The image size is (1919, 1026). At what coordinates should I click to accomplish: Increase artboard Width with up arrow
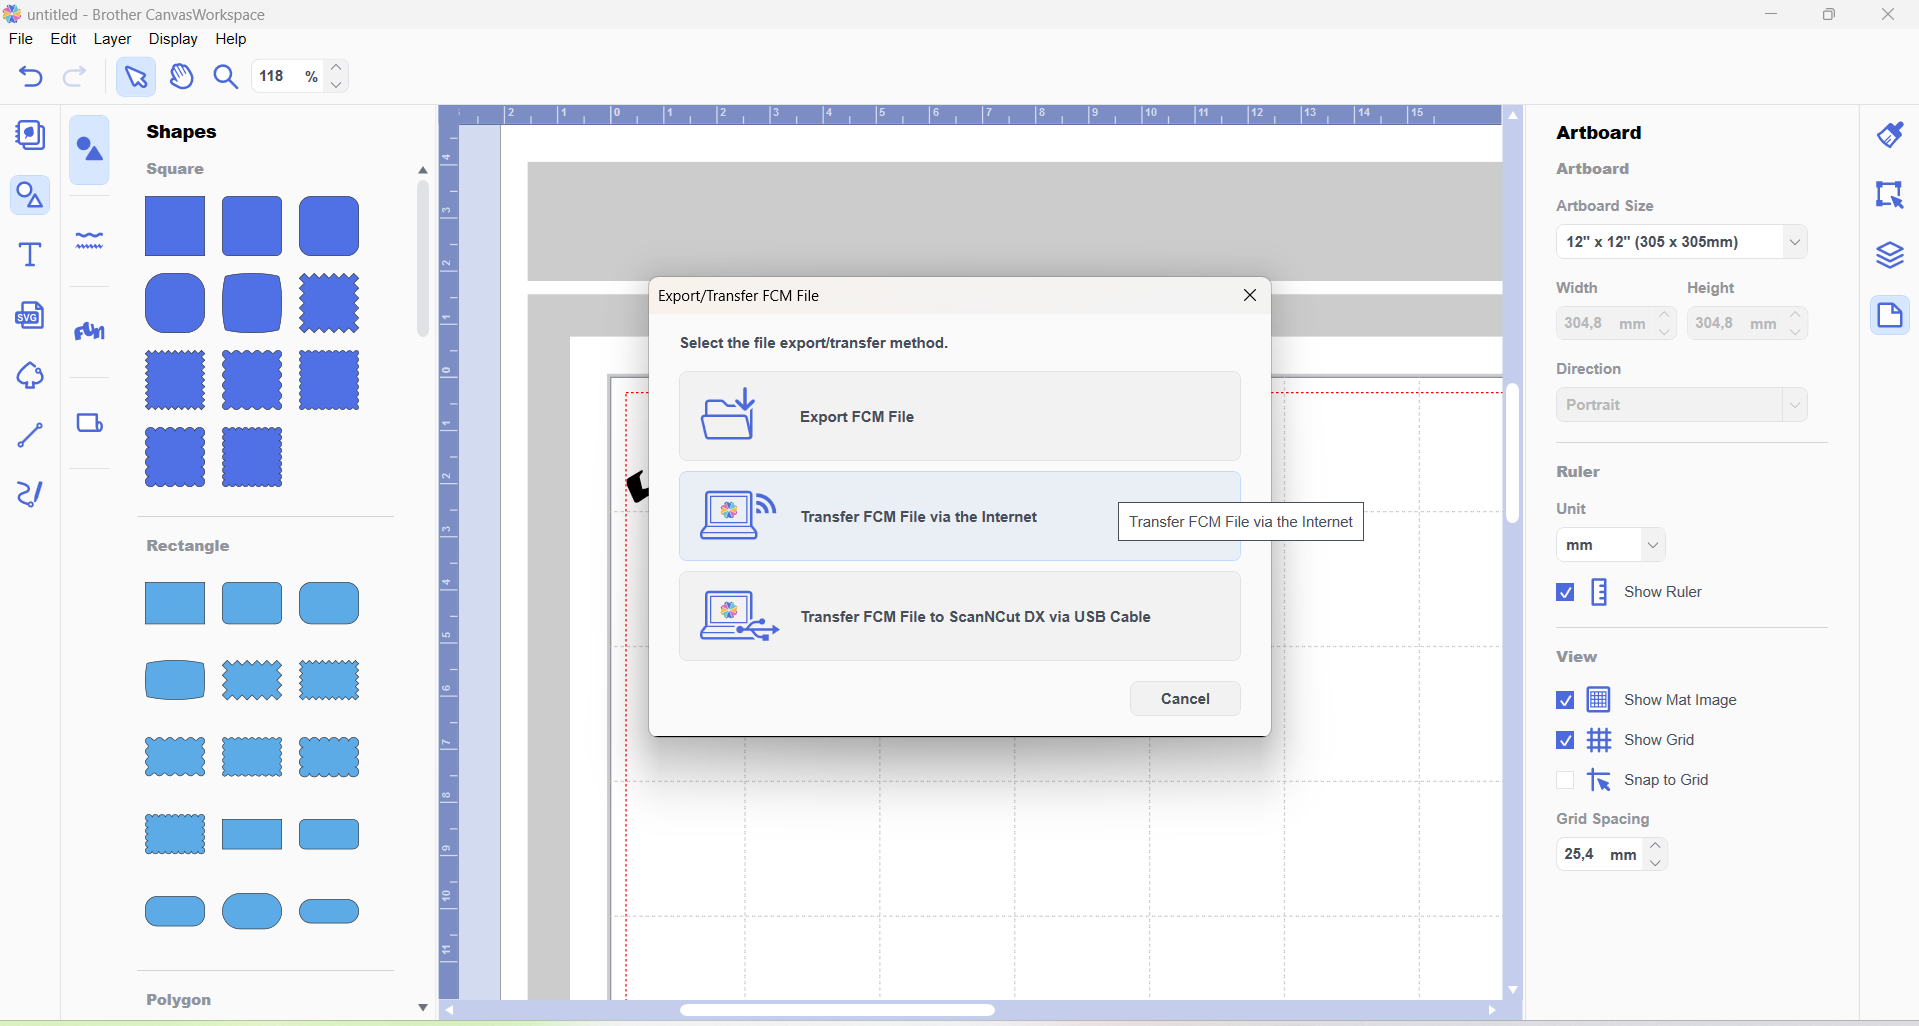1665,315
